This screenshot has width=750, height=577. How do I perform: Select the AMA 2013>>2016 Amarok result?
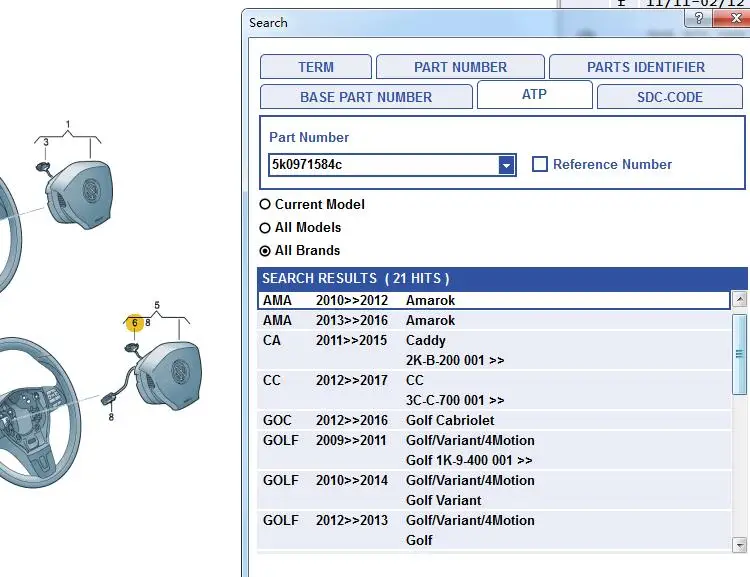[x=494, y=320]
